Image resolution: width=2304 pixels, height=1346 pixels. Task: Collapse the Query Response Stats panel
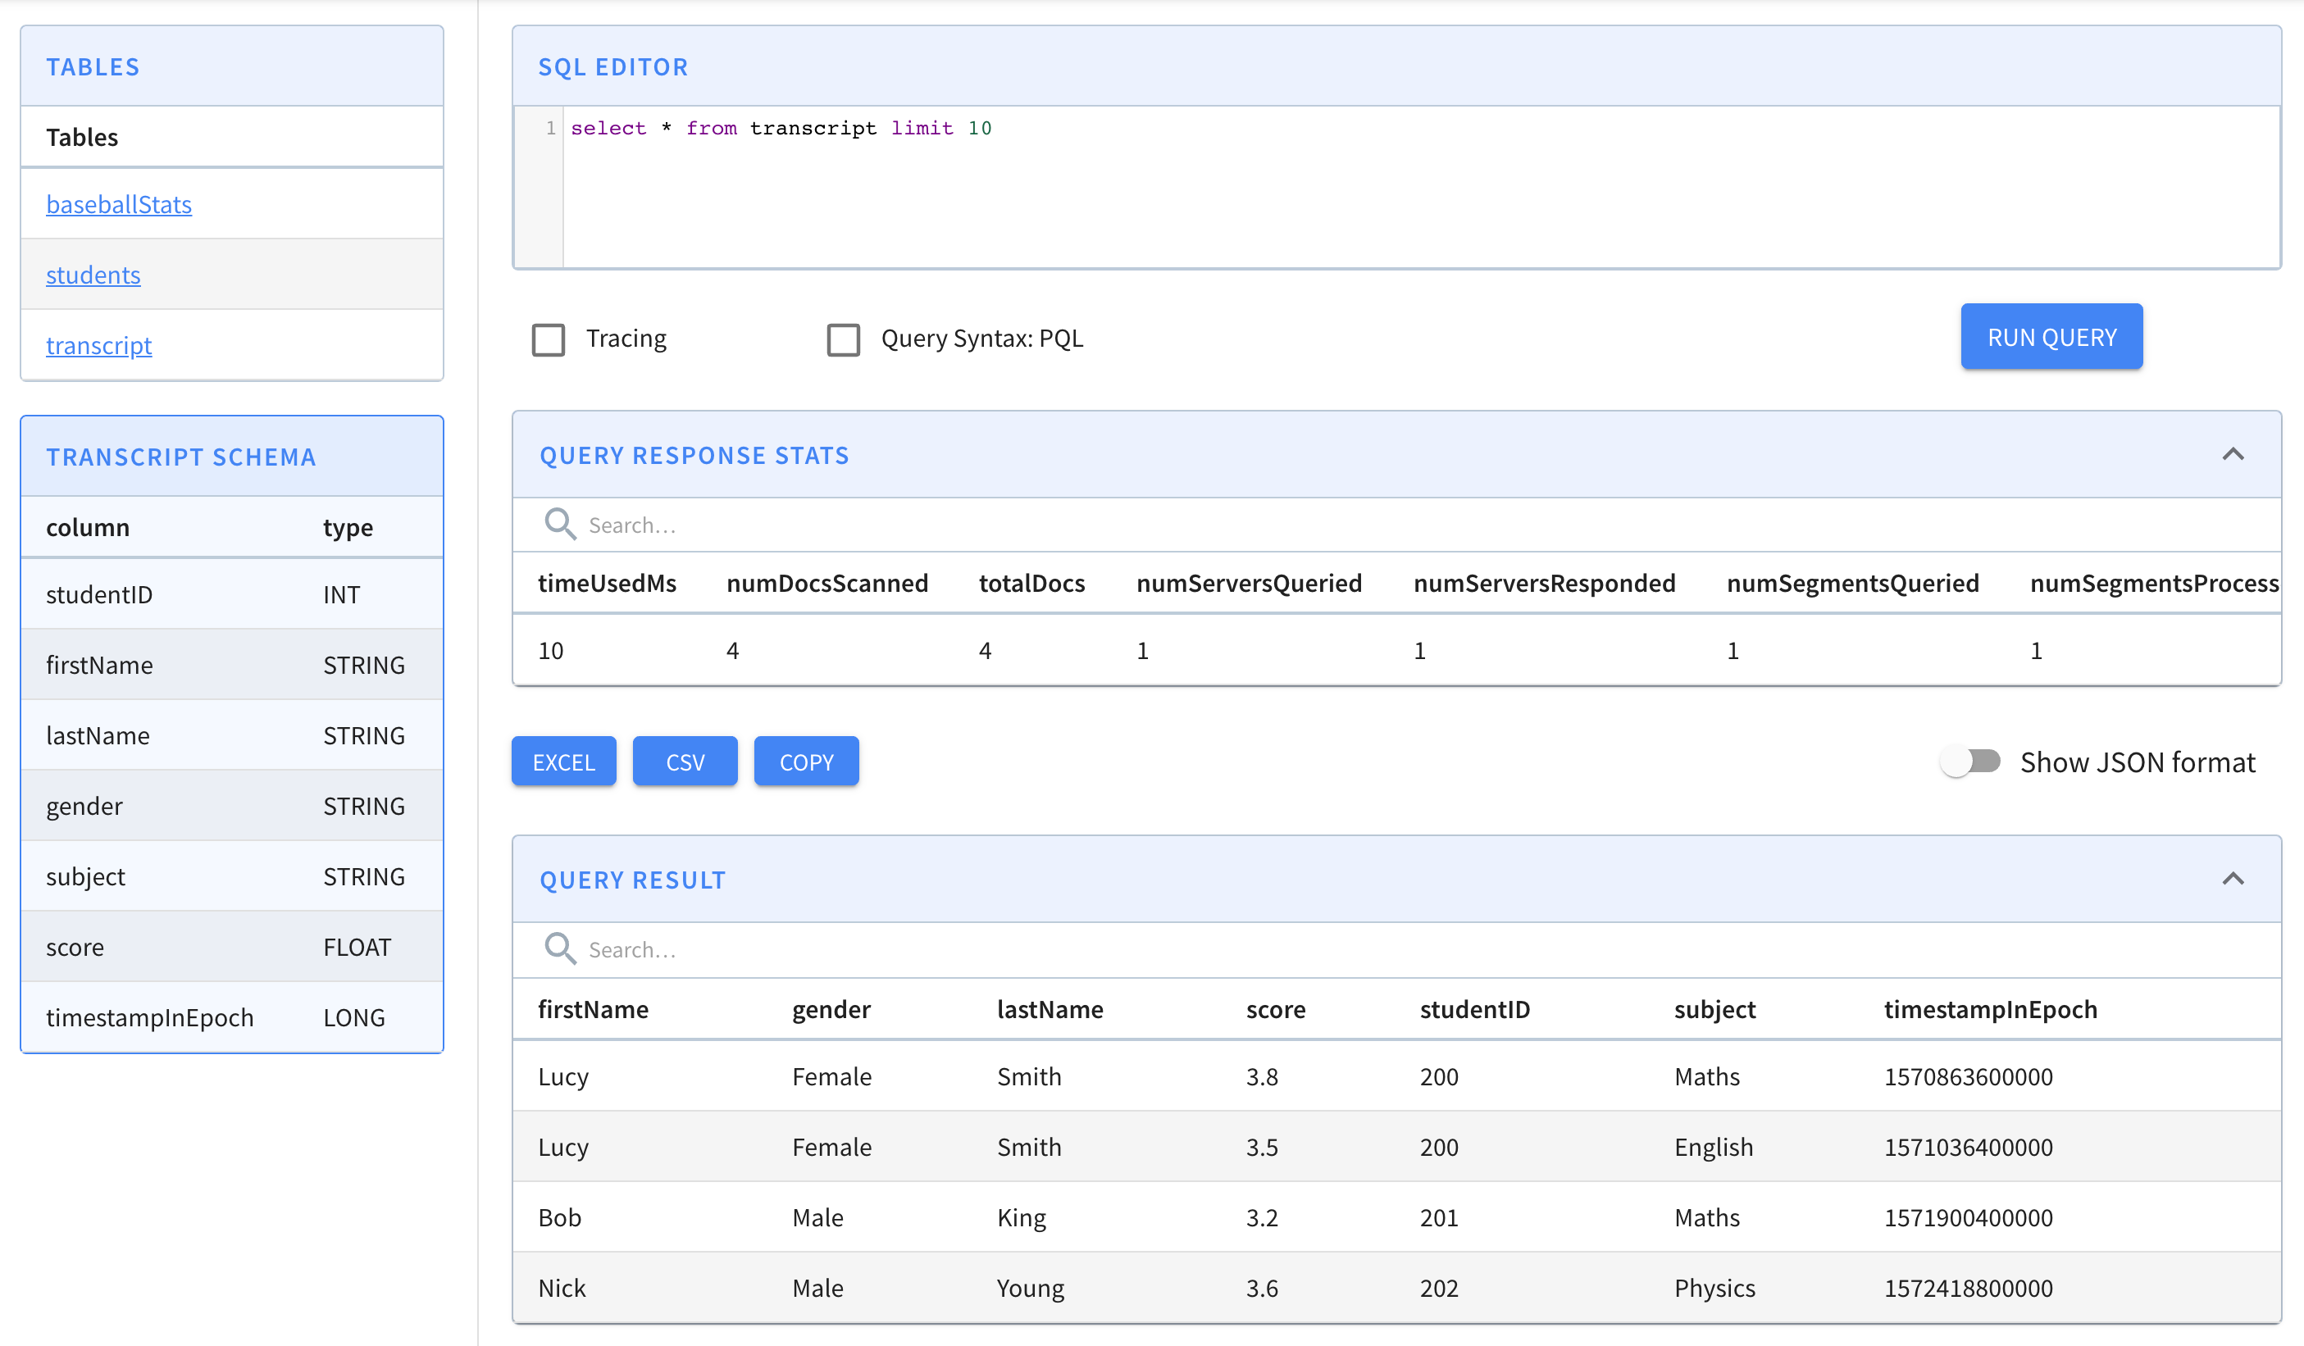tap(2232, 454)
